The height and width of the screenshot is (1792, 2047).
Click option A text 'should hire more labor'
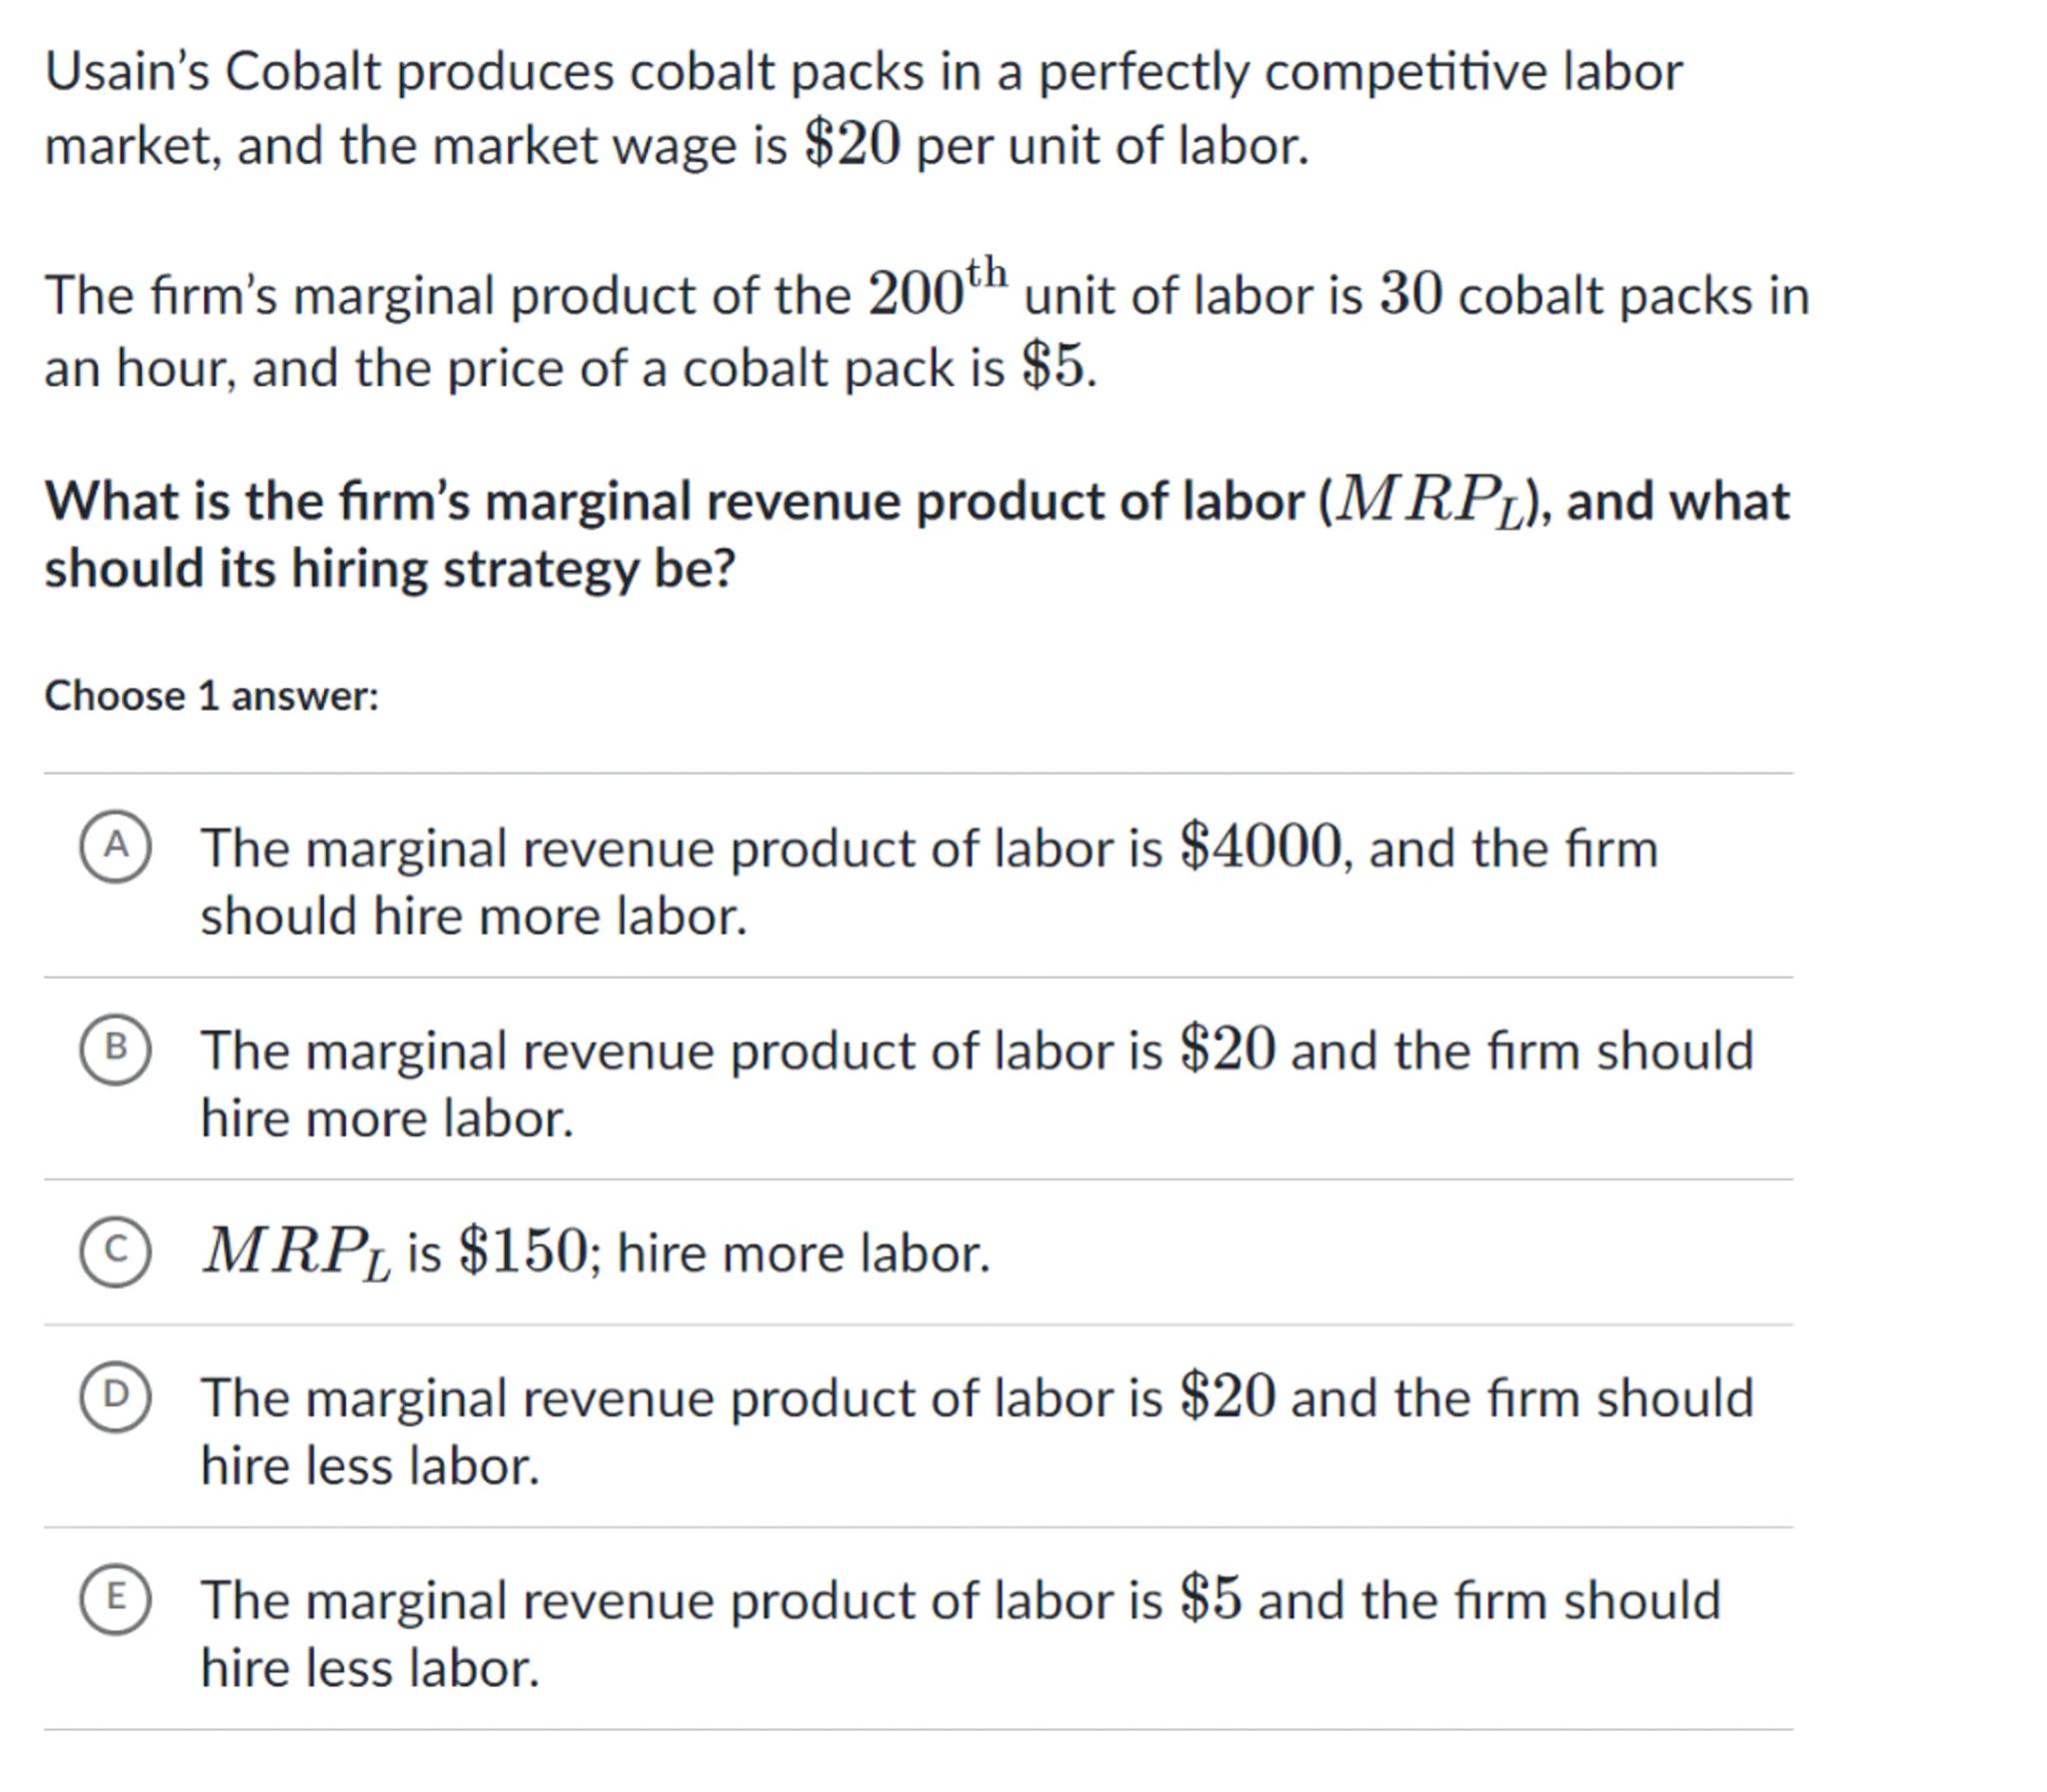tap(473, 916)
